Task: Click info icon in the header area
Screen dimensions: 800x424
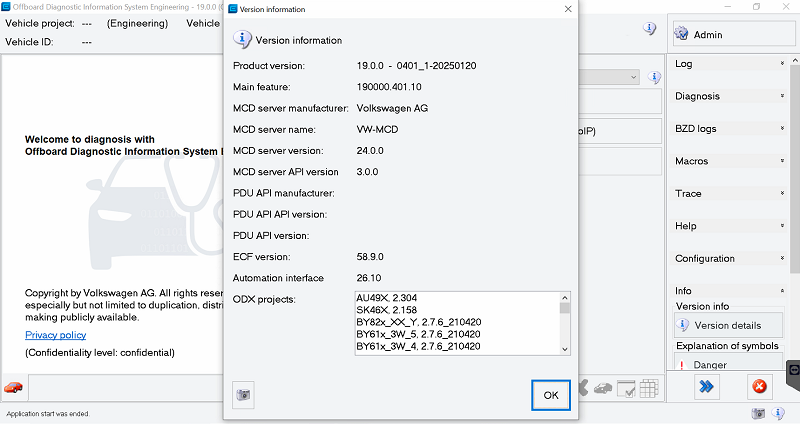Action: 649,28
